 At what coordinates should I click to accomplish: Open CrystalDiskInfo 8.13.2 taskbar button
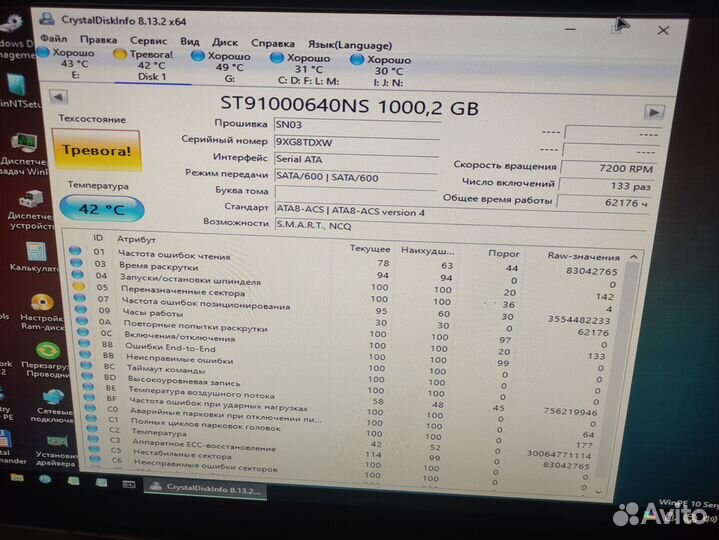pyautogui.click(x=205, y=489)
